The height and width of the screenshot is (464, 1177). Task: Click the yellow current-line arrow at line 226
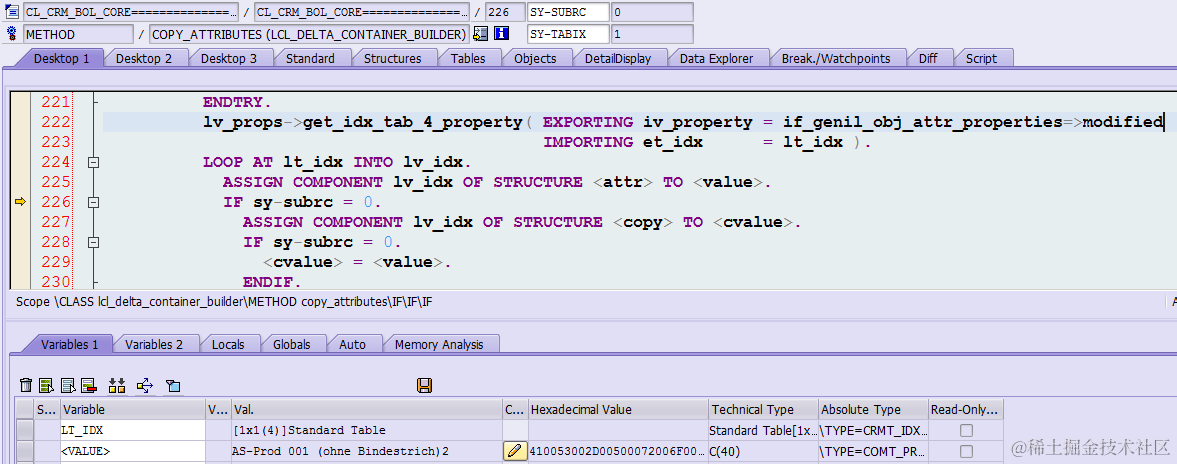coord(20,201)
